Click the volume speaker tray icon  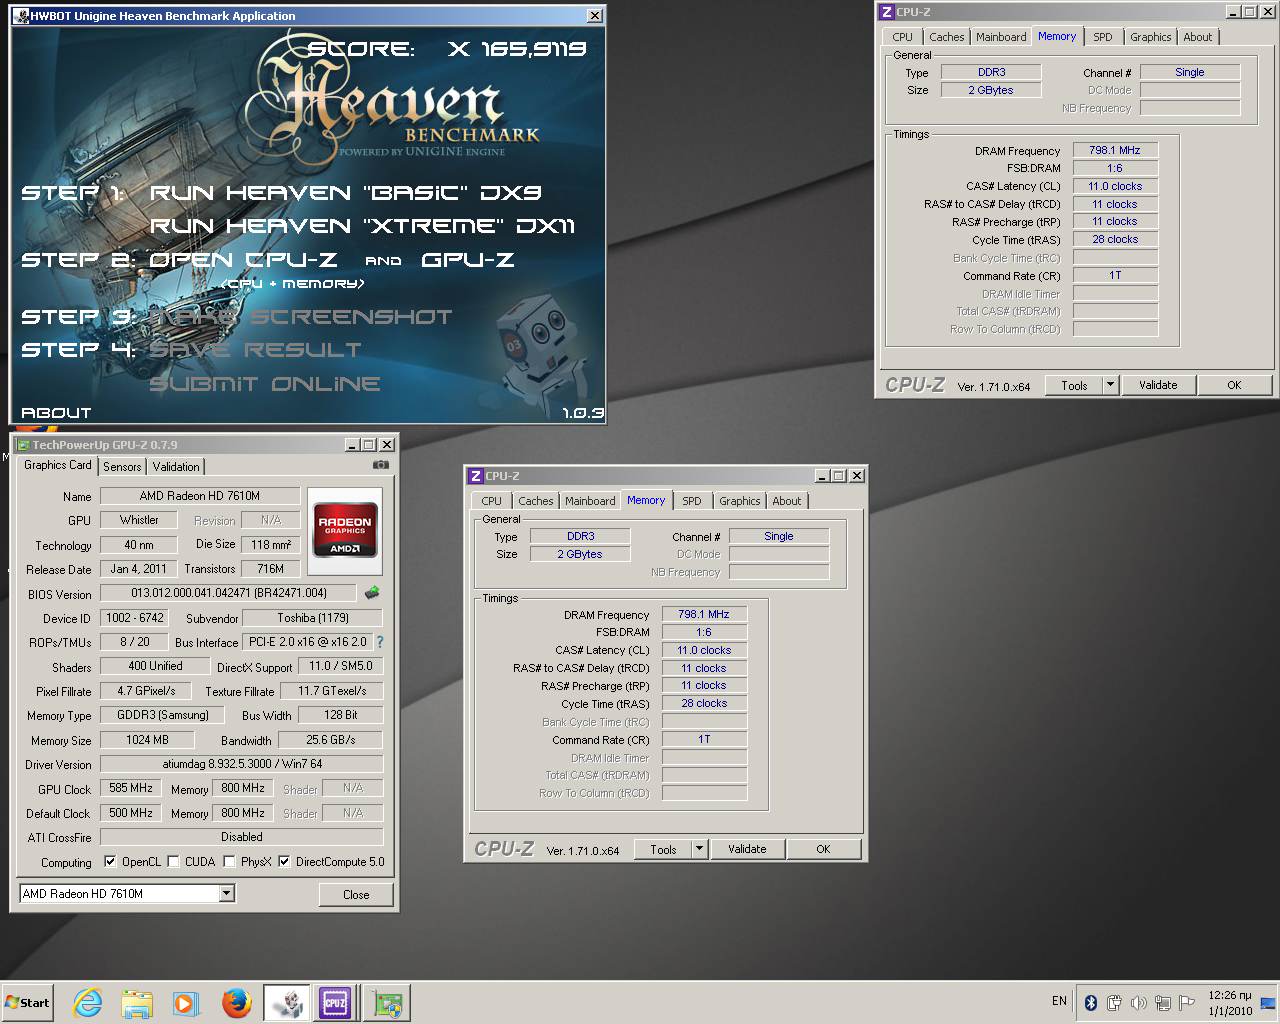(x=1139, y=1002)
